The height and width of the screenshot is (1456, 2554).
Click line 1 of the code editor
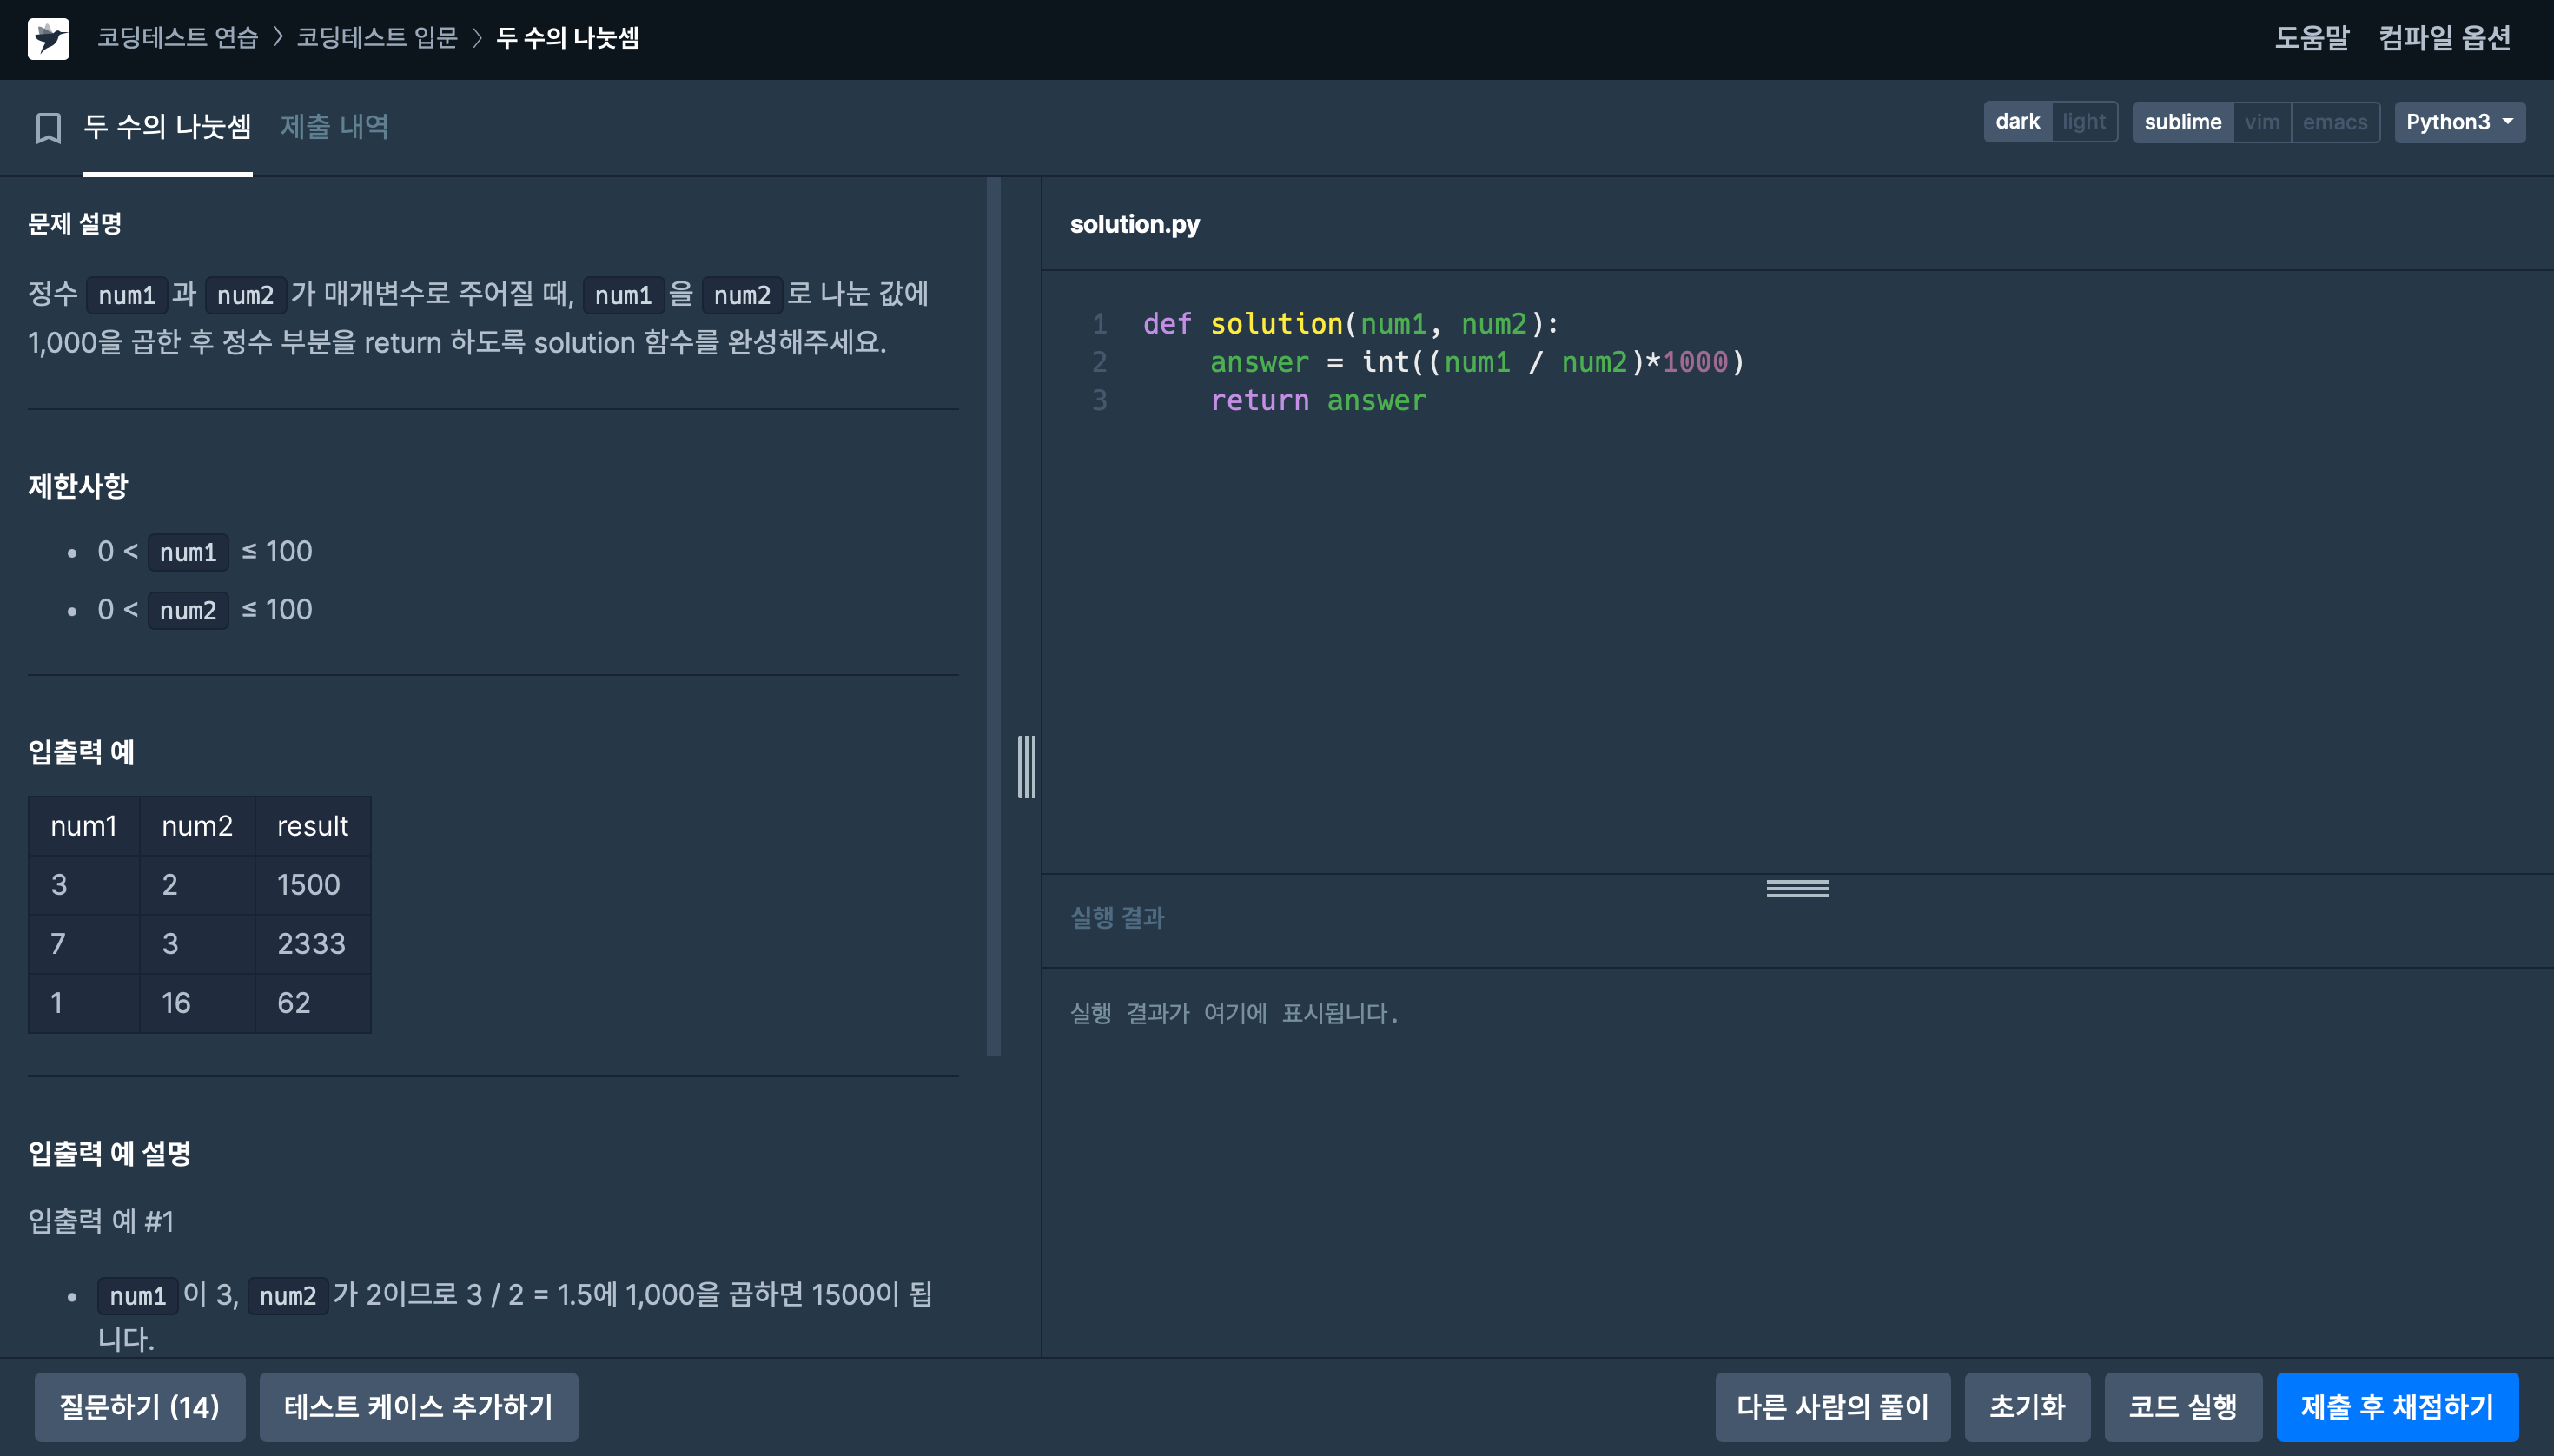point(1350,323)
